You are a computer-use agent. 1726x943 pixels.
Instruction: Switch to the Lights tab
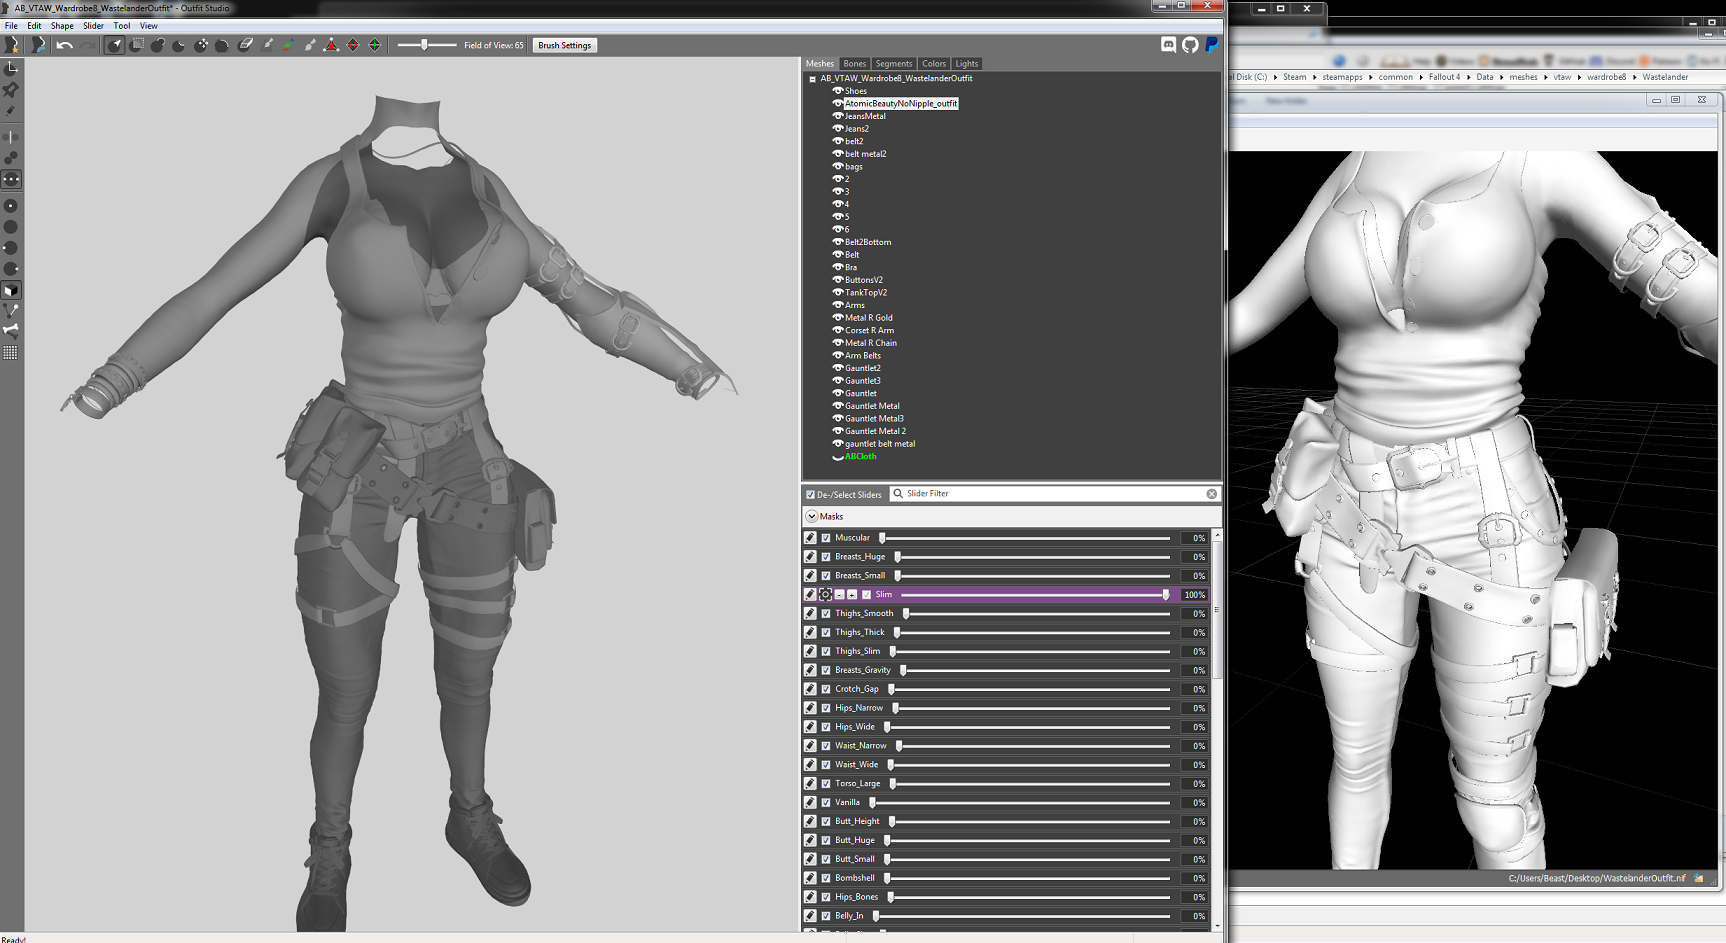(966, 63)
